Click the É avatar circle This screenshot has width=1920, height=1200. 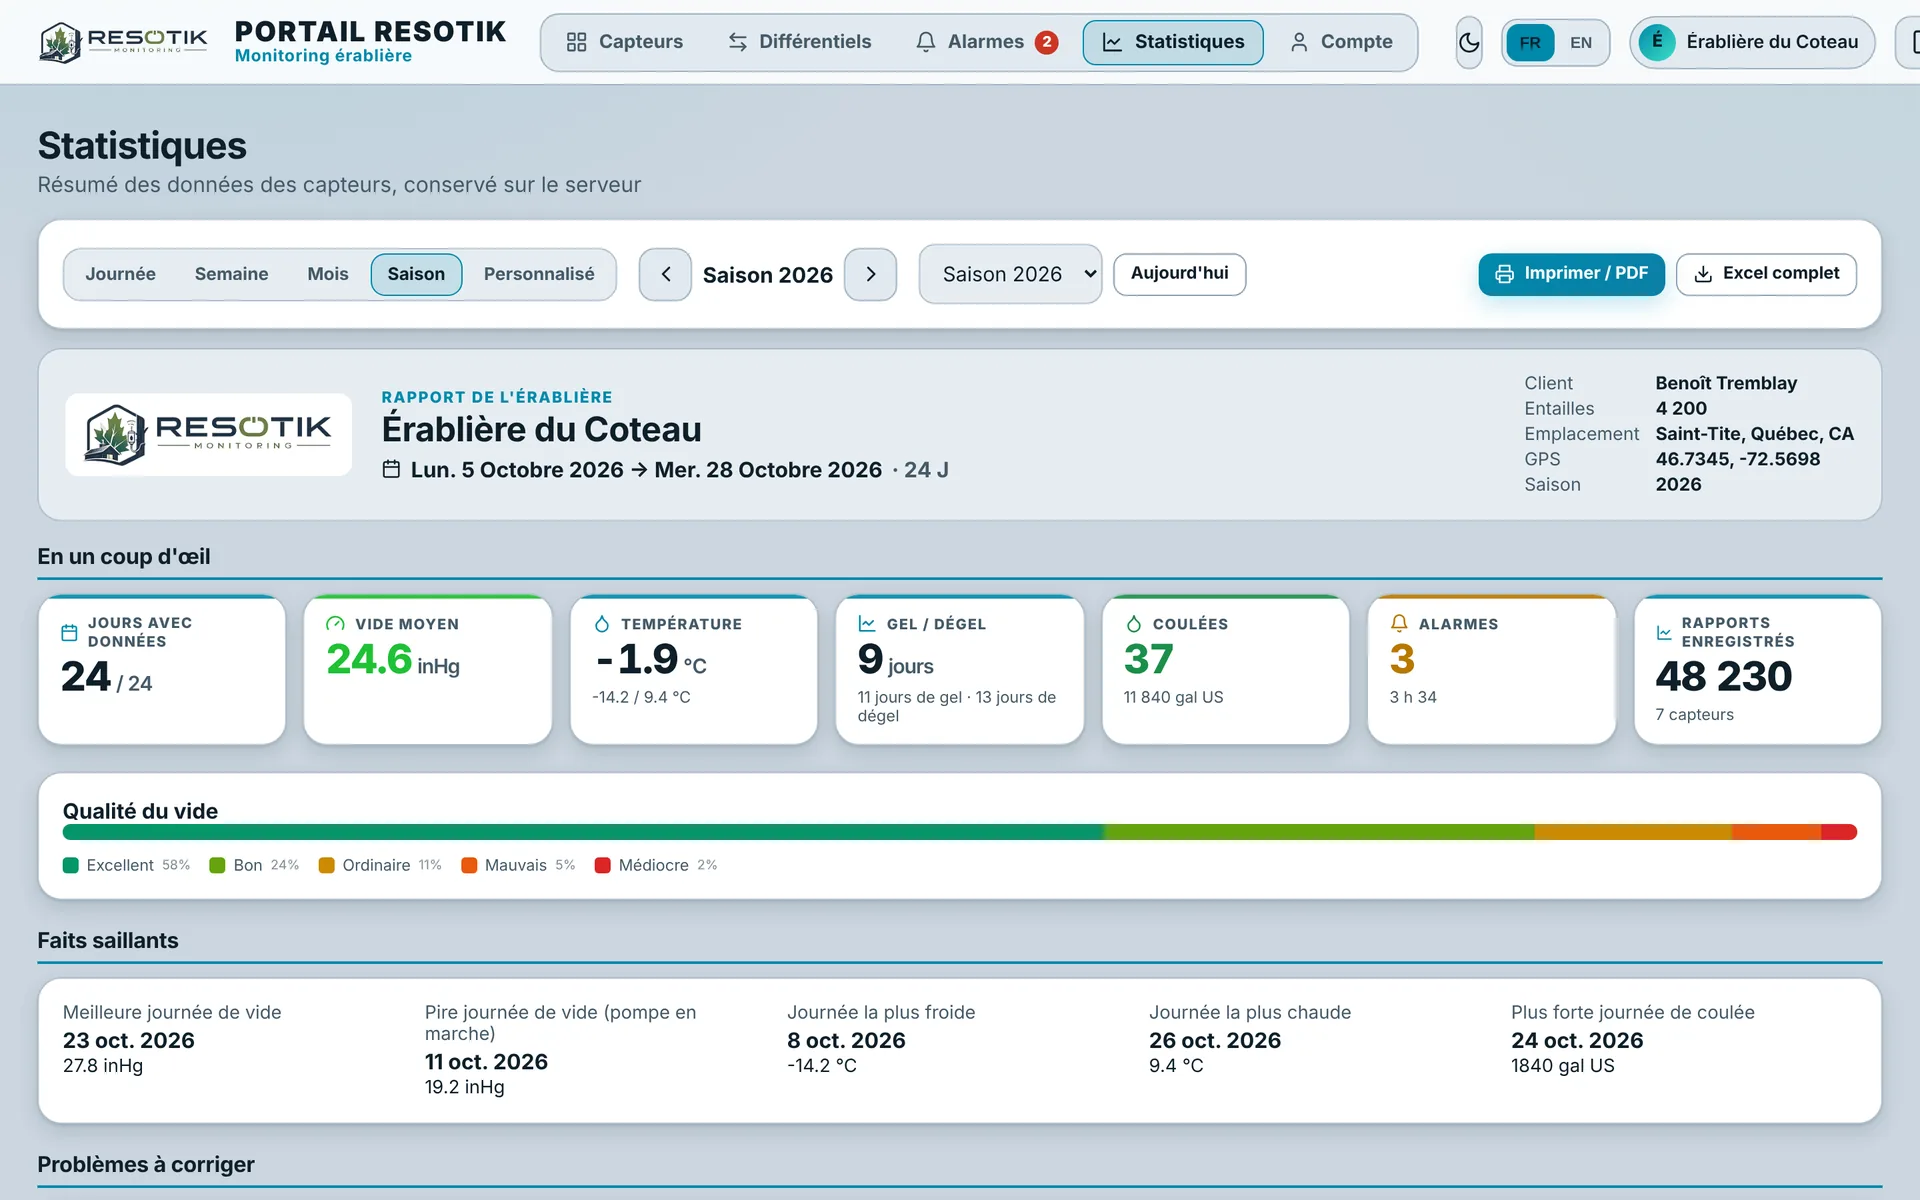[x=1657, y=42]
